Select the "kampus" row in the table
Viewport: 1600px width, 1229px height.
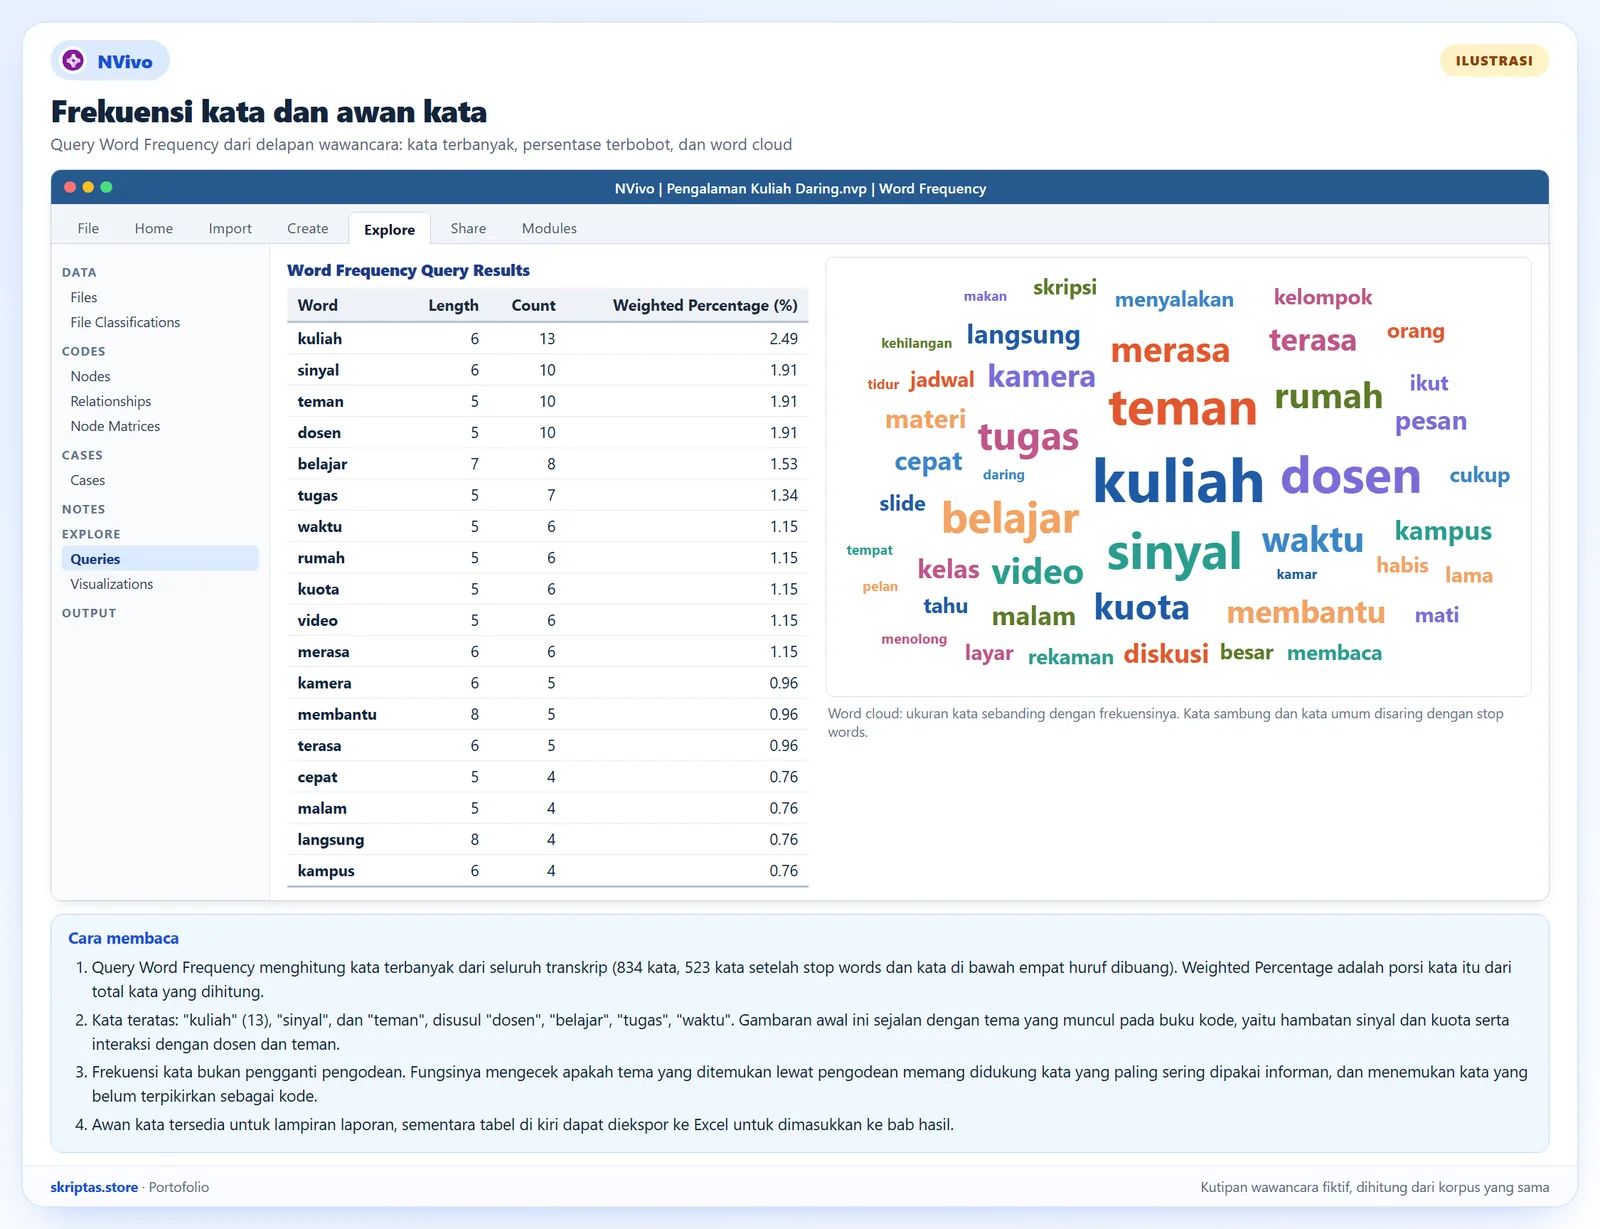tap(547, 871)
